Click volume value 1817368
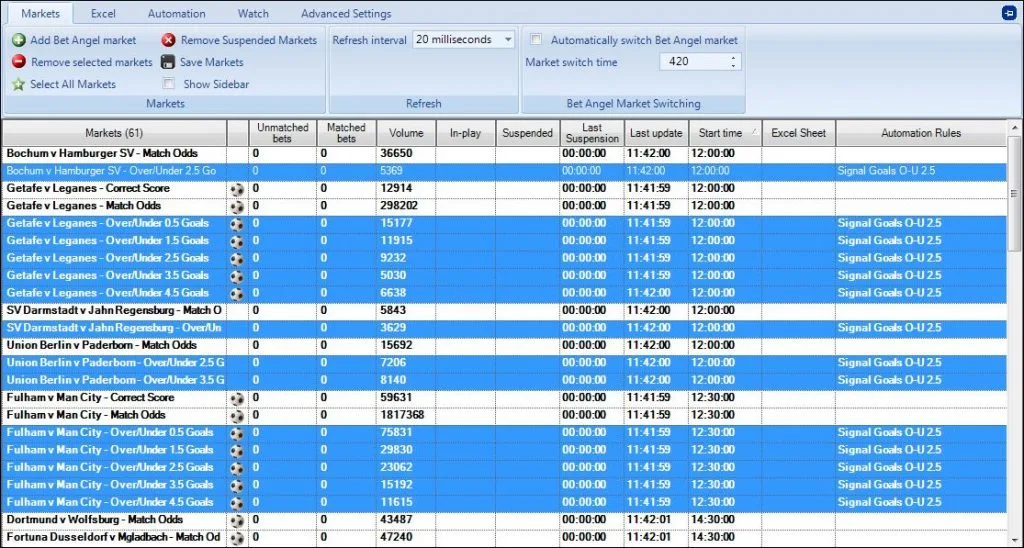 click(402, 415)
